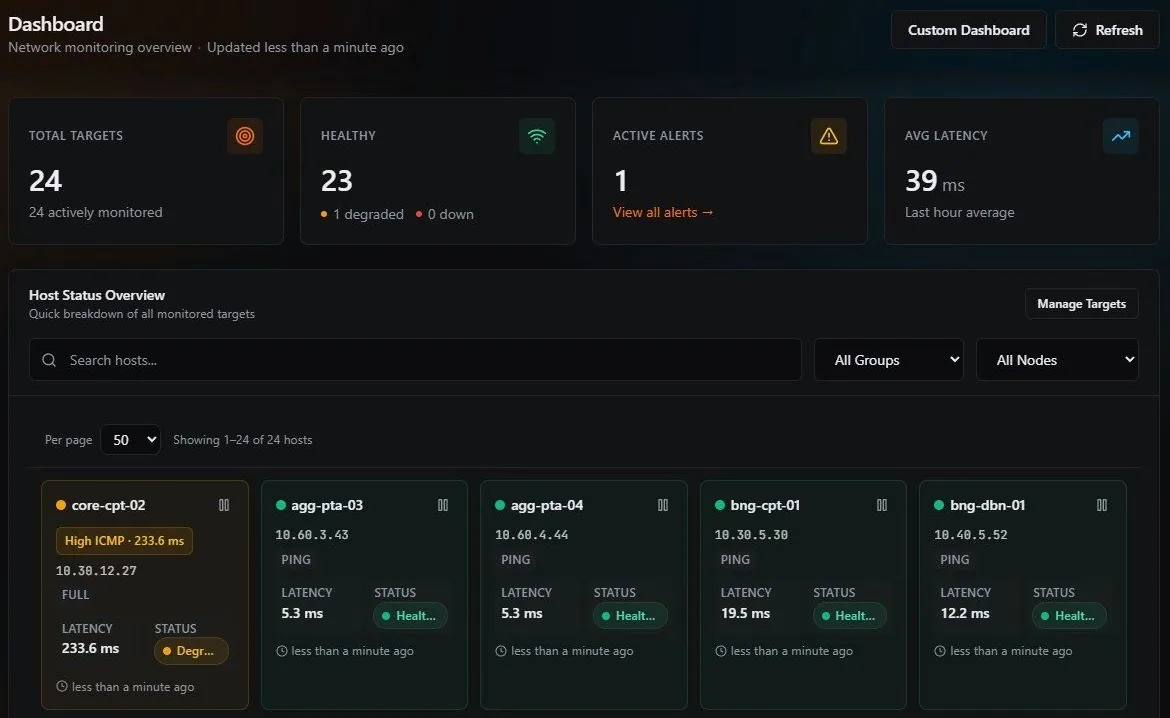Click the Search hosts input field
This screenshot has width=1170, height=718.
415,360
